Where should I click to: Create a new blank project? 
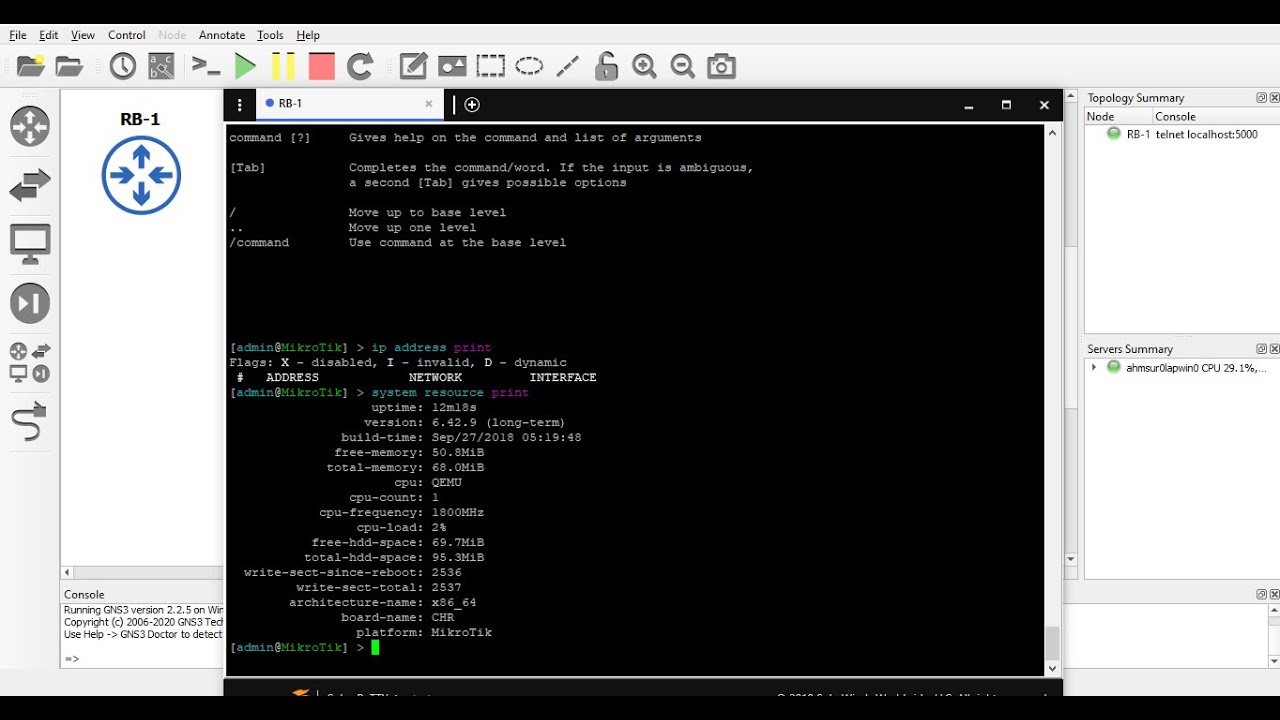(31, 67)
